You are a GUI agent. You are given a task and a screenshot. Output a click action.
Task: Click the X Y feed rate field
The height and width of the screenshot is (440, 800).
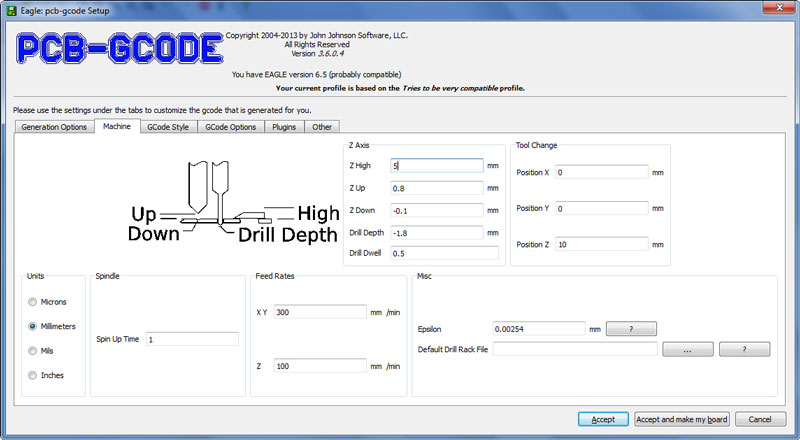(x=320, y=312)
